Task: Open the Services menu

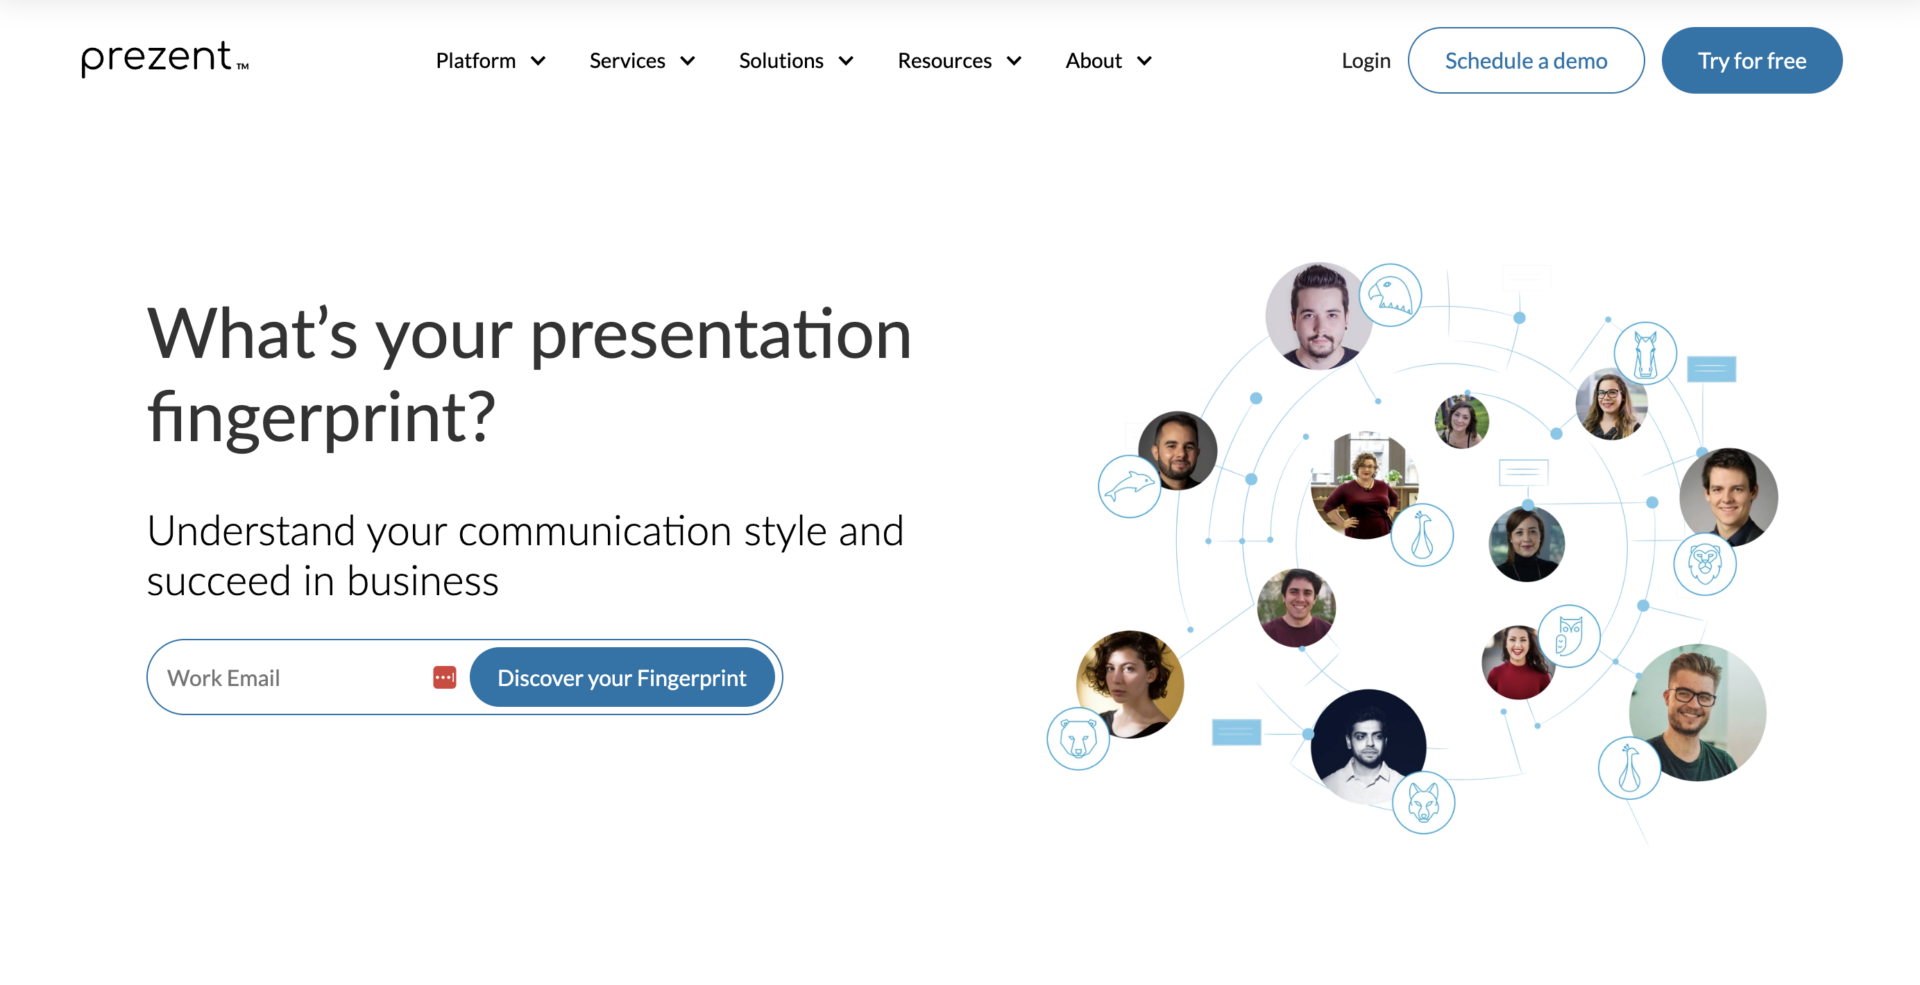Action: (x=641, y=61)
